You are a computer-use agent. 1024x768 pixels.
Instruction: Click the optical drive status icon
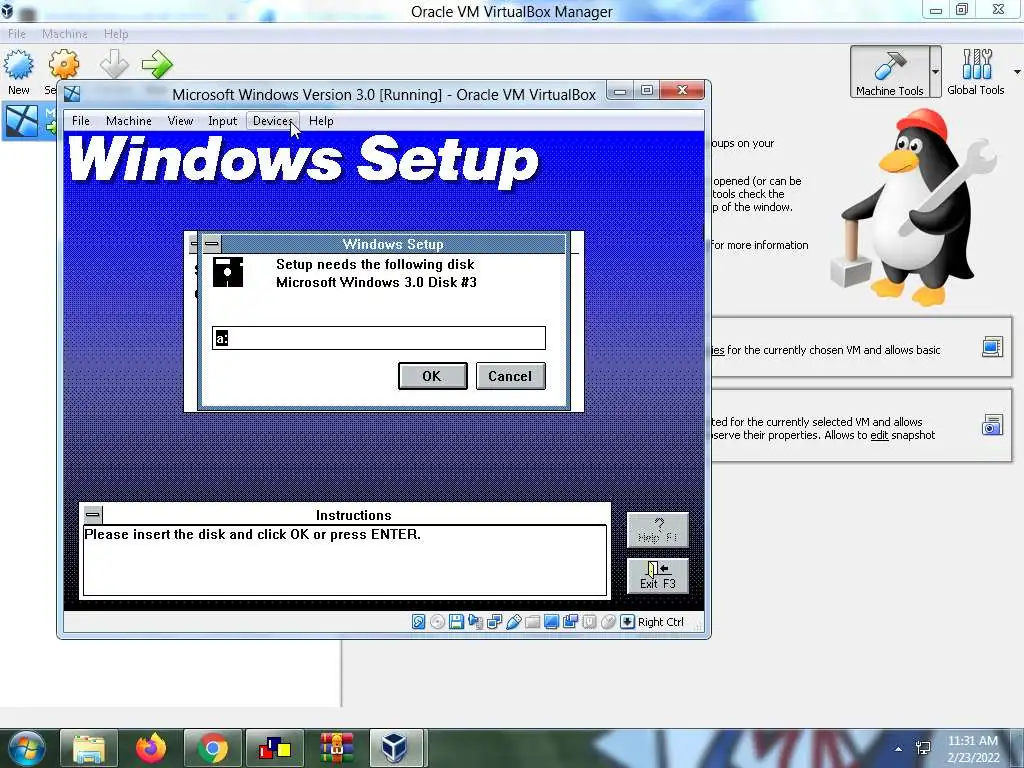point(438,622)
